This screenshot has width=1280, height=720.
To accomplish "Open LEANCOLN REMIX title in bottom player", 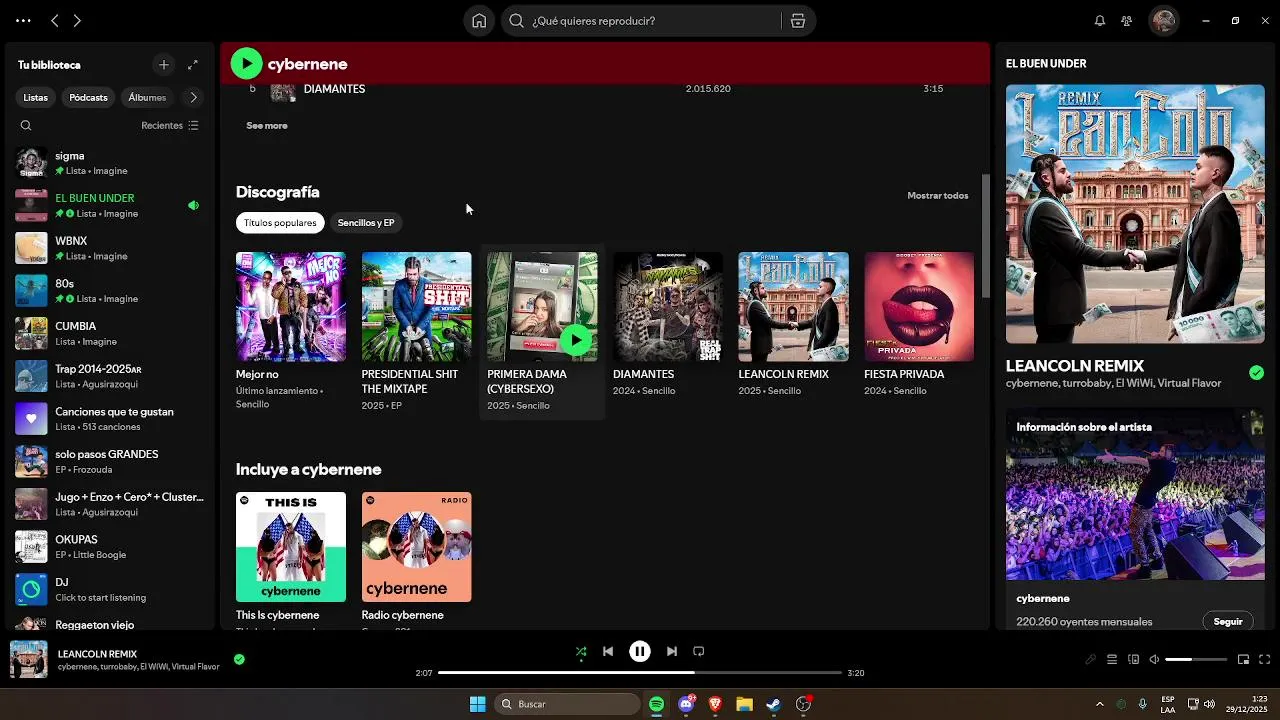I will pyautogui.click(x=97, y=654).
